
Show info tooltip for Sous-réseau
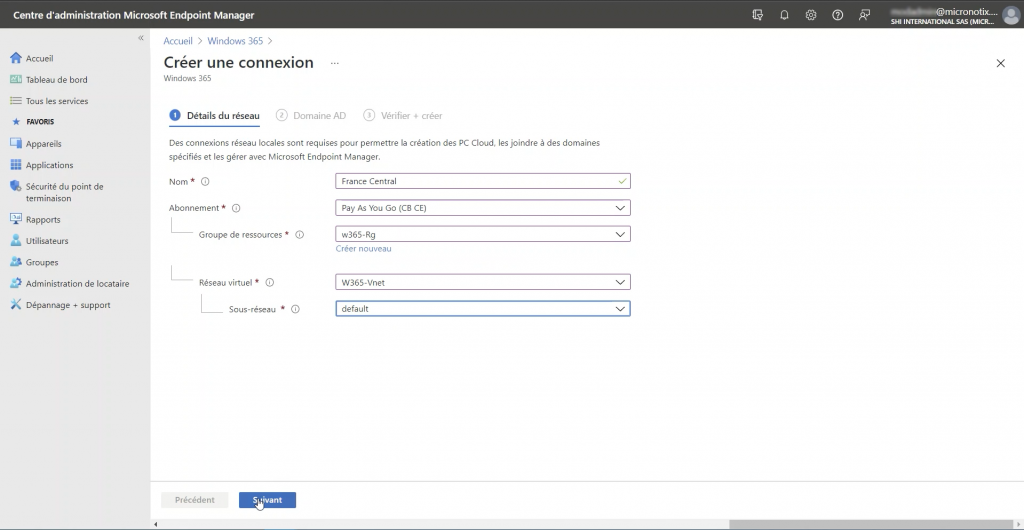point(295,309)
